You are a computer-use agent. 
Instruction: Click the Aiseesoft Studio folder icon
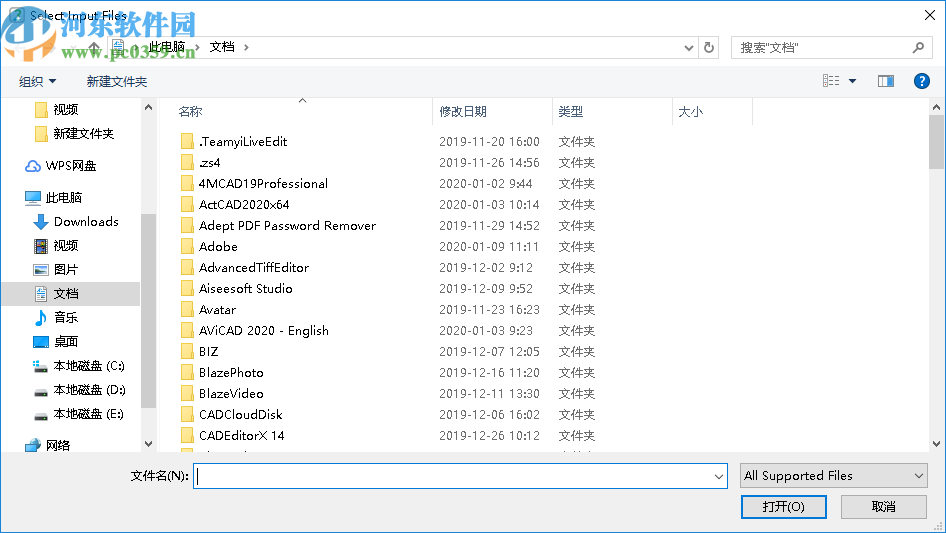pyautogui.click(x=188, y=289)
